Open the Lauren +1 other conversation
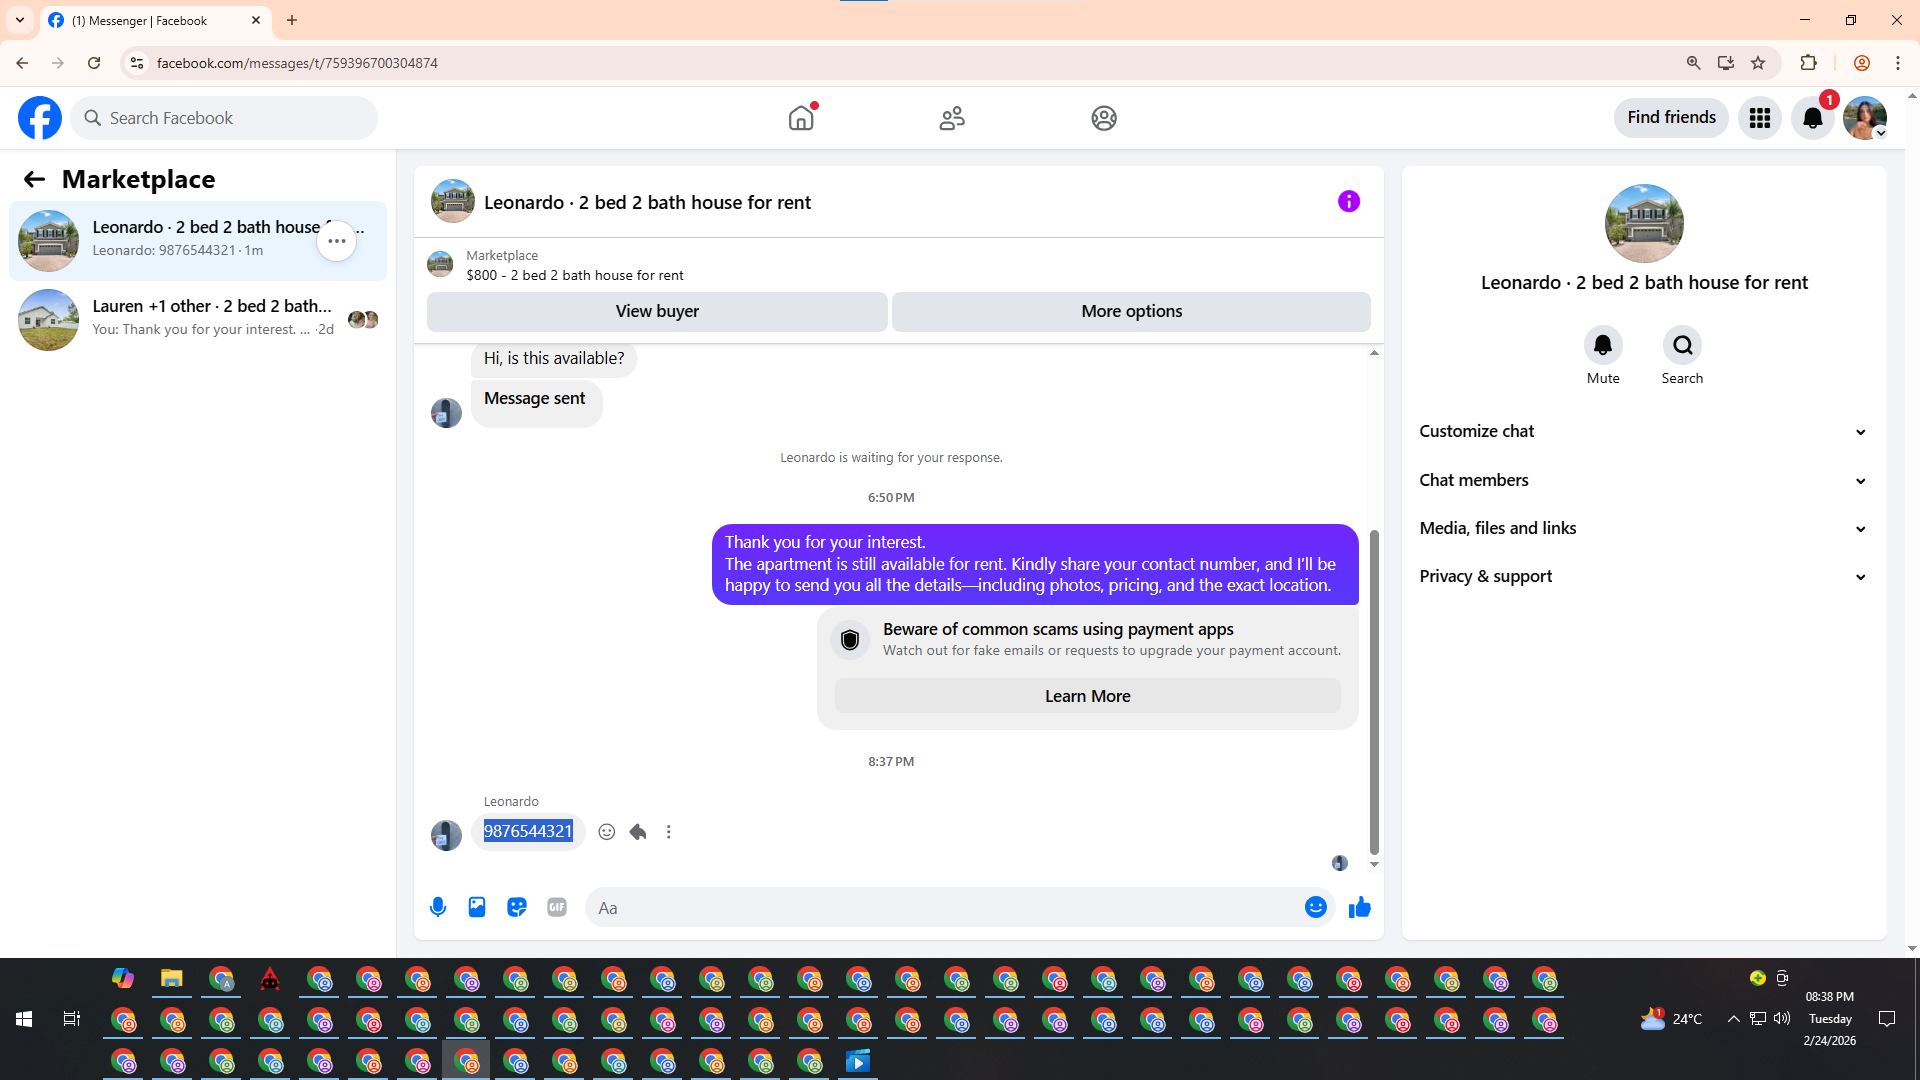The image size is (1920, 1080). click(200, 318)
